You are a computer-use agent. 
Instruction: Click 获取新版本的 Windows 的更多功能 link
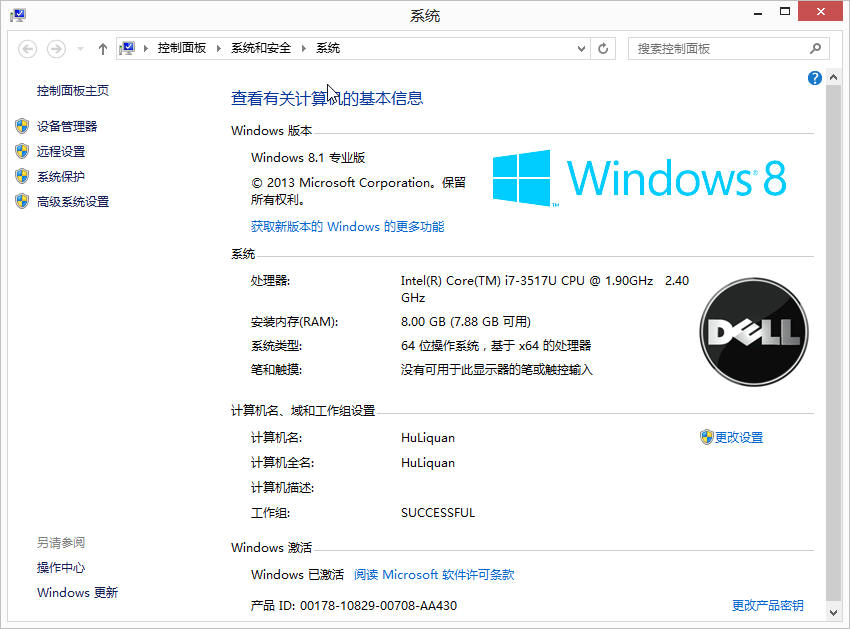pos(347,227)
